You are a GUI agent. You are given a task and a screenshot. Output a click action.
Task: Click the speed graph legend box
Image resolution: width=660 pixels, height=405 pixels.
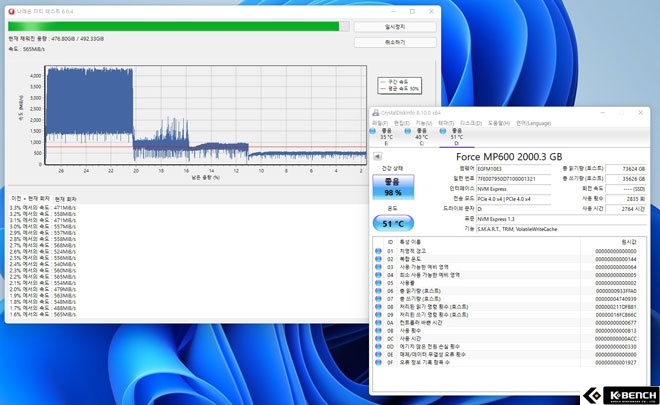pyautogui.click(x=399, y=85)
